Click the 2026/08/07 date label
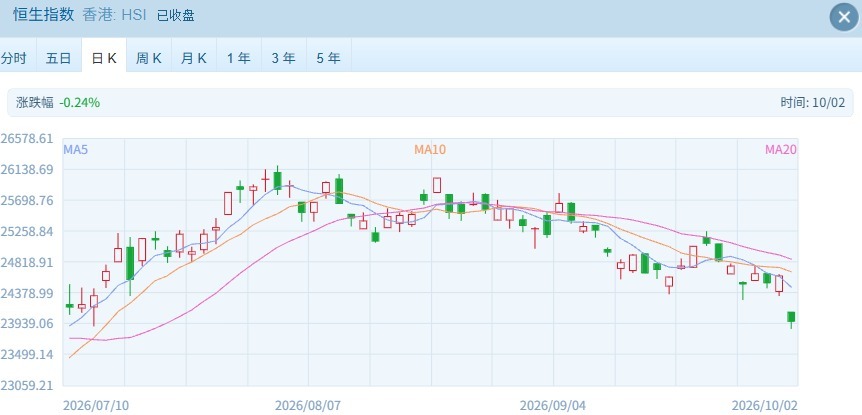Viewport: 862px width, 415px height. [x=308, y=406]
